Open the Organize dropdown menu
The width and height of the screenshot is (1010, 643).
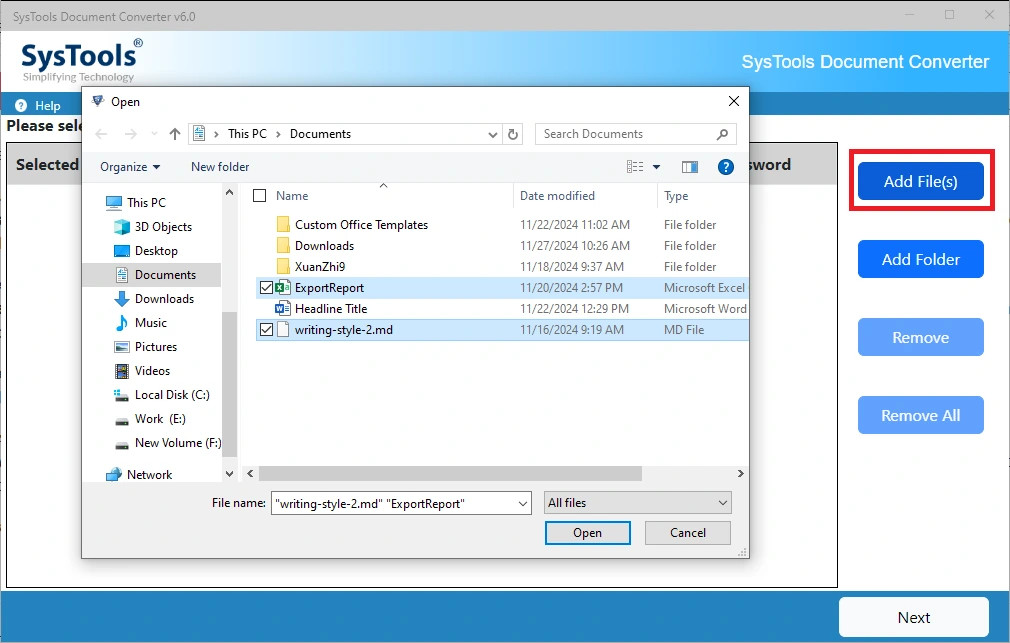point(129,167)
